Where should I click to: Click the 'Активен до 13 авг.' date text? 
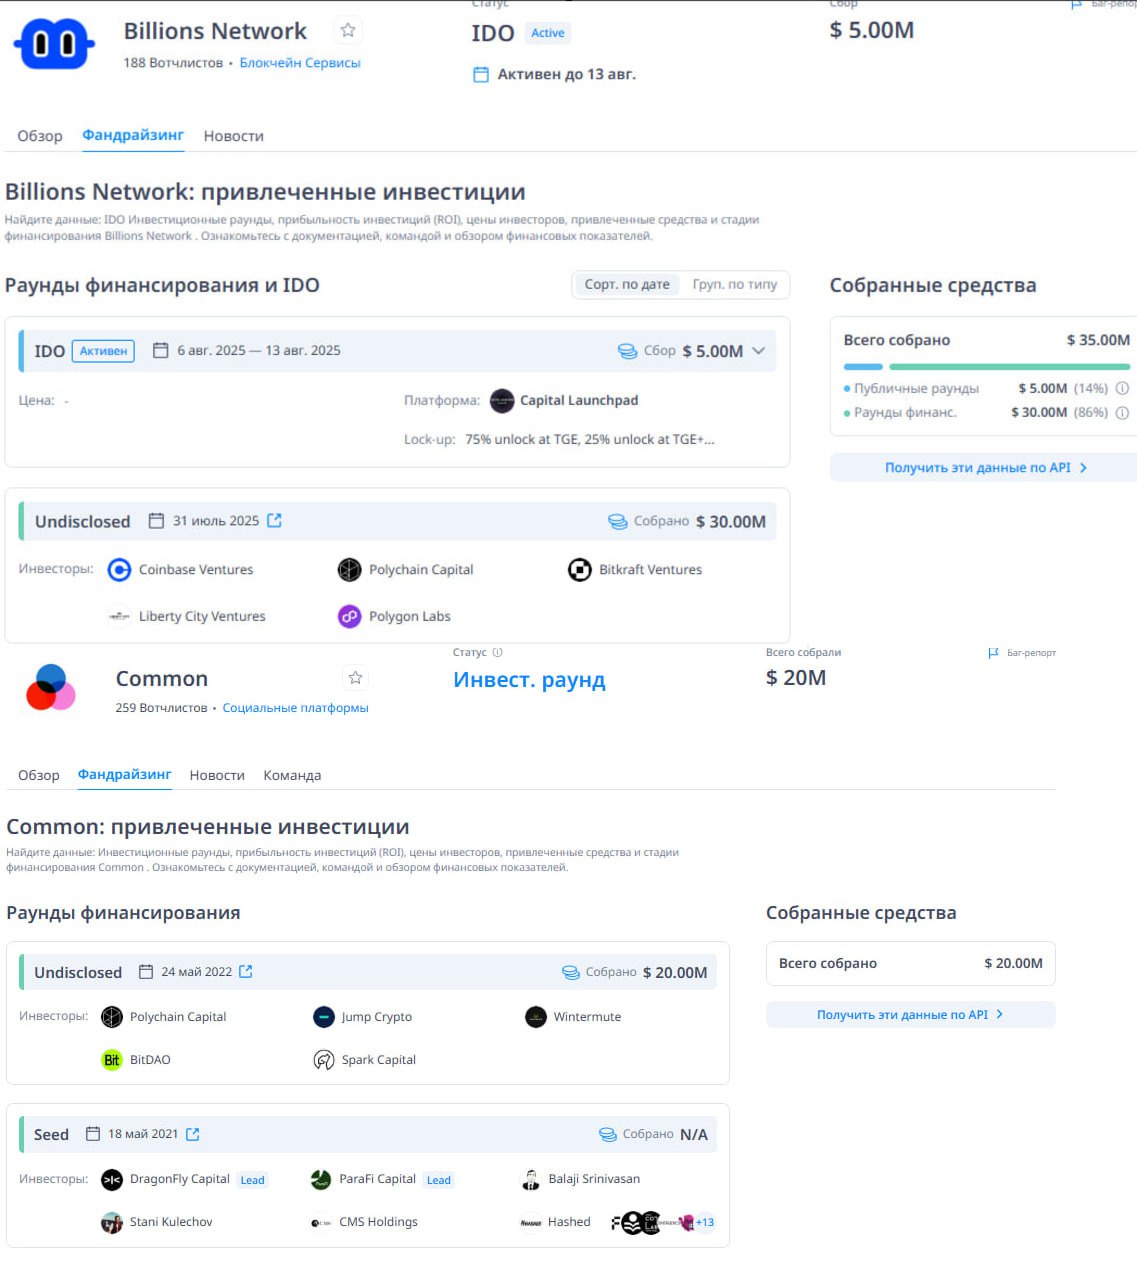click(567, 74)
